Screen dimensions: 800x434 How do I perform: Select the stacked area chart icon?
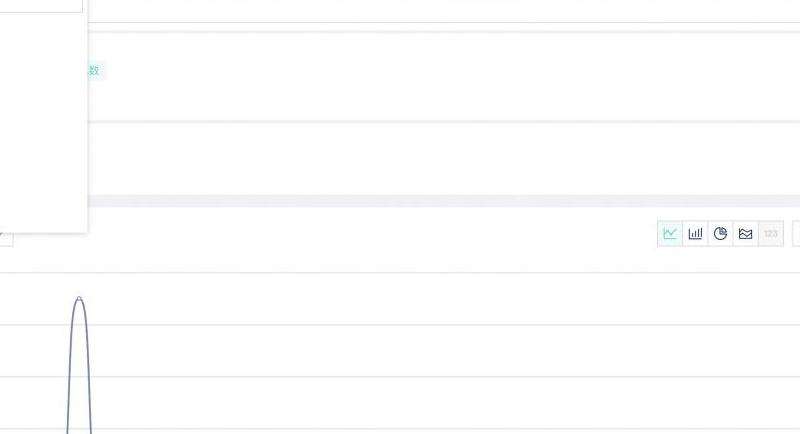745,234
